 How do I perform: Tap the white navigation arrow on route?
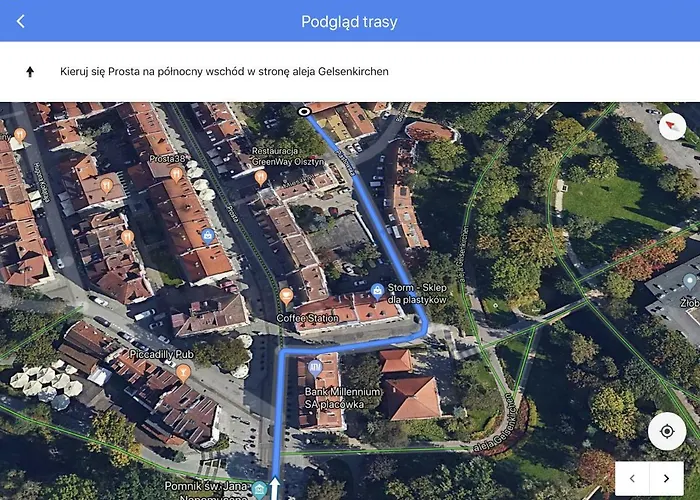(275, 488)
